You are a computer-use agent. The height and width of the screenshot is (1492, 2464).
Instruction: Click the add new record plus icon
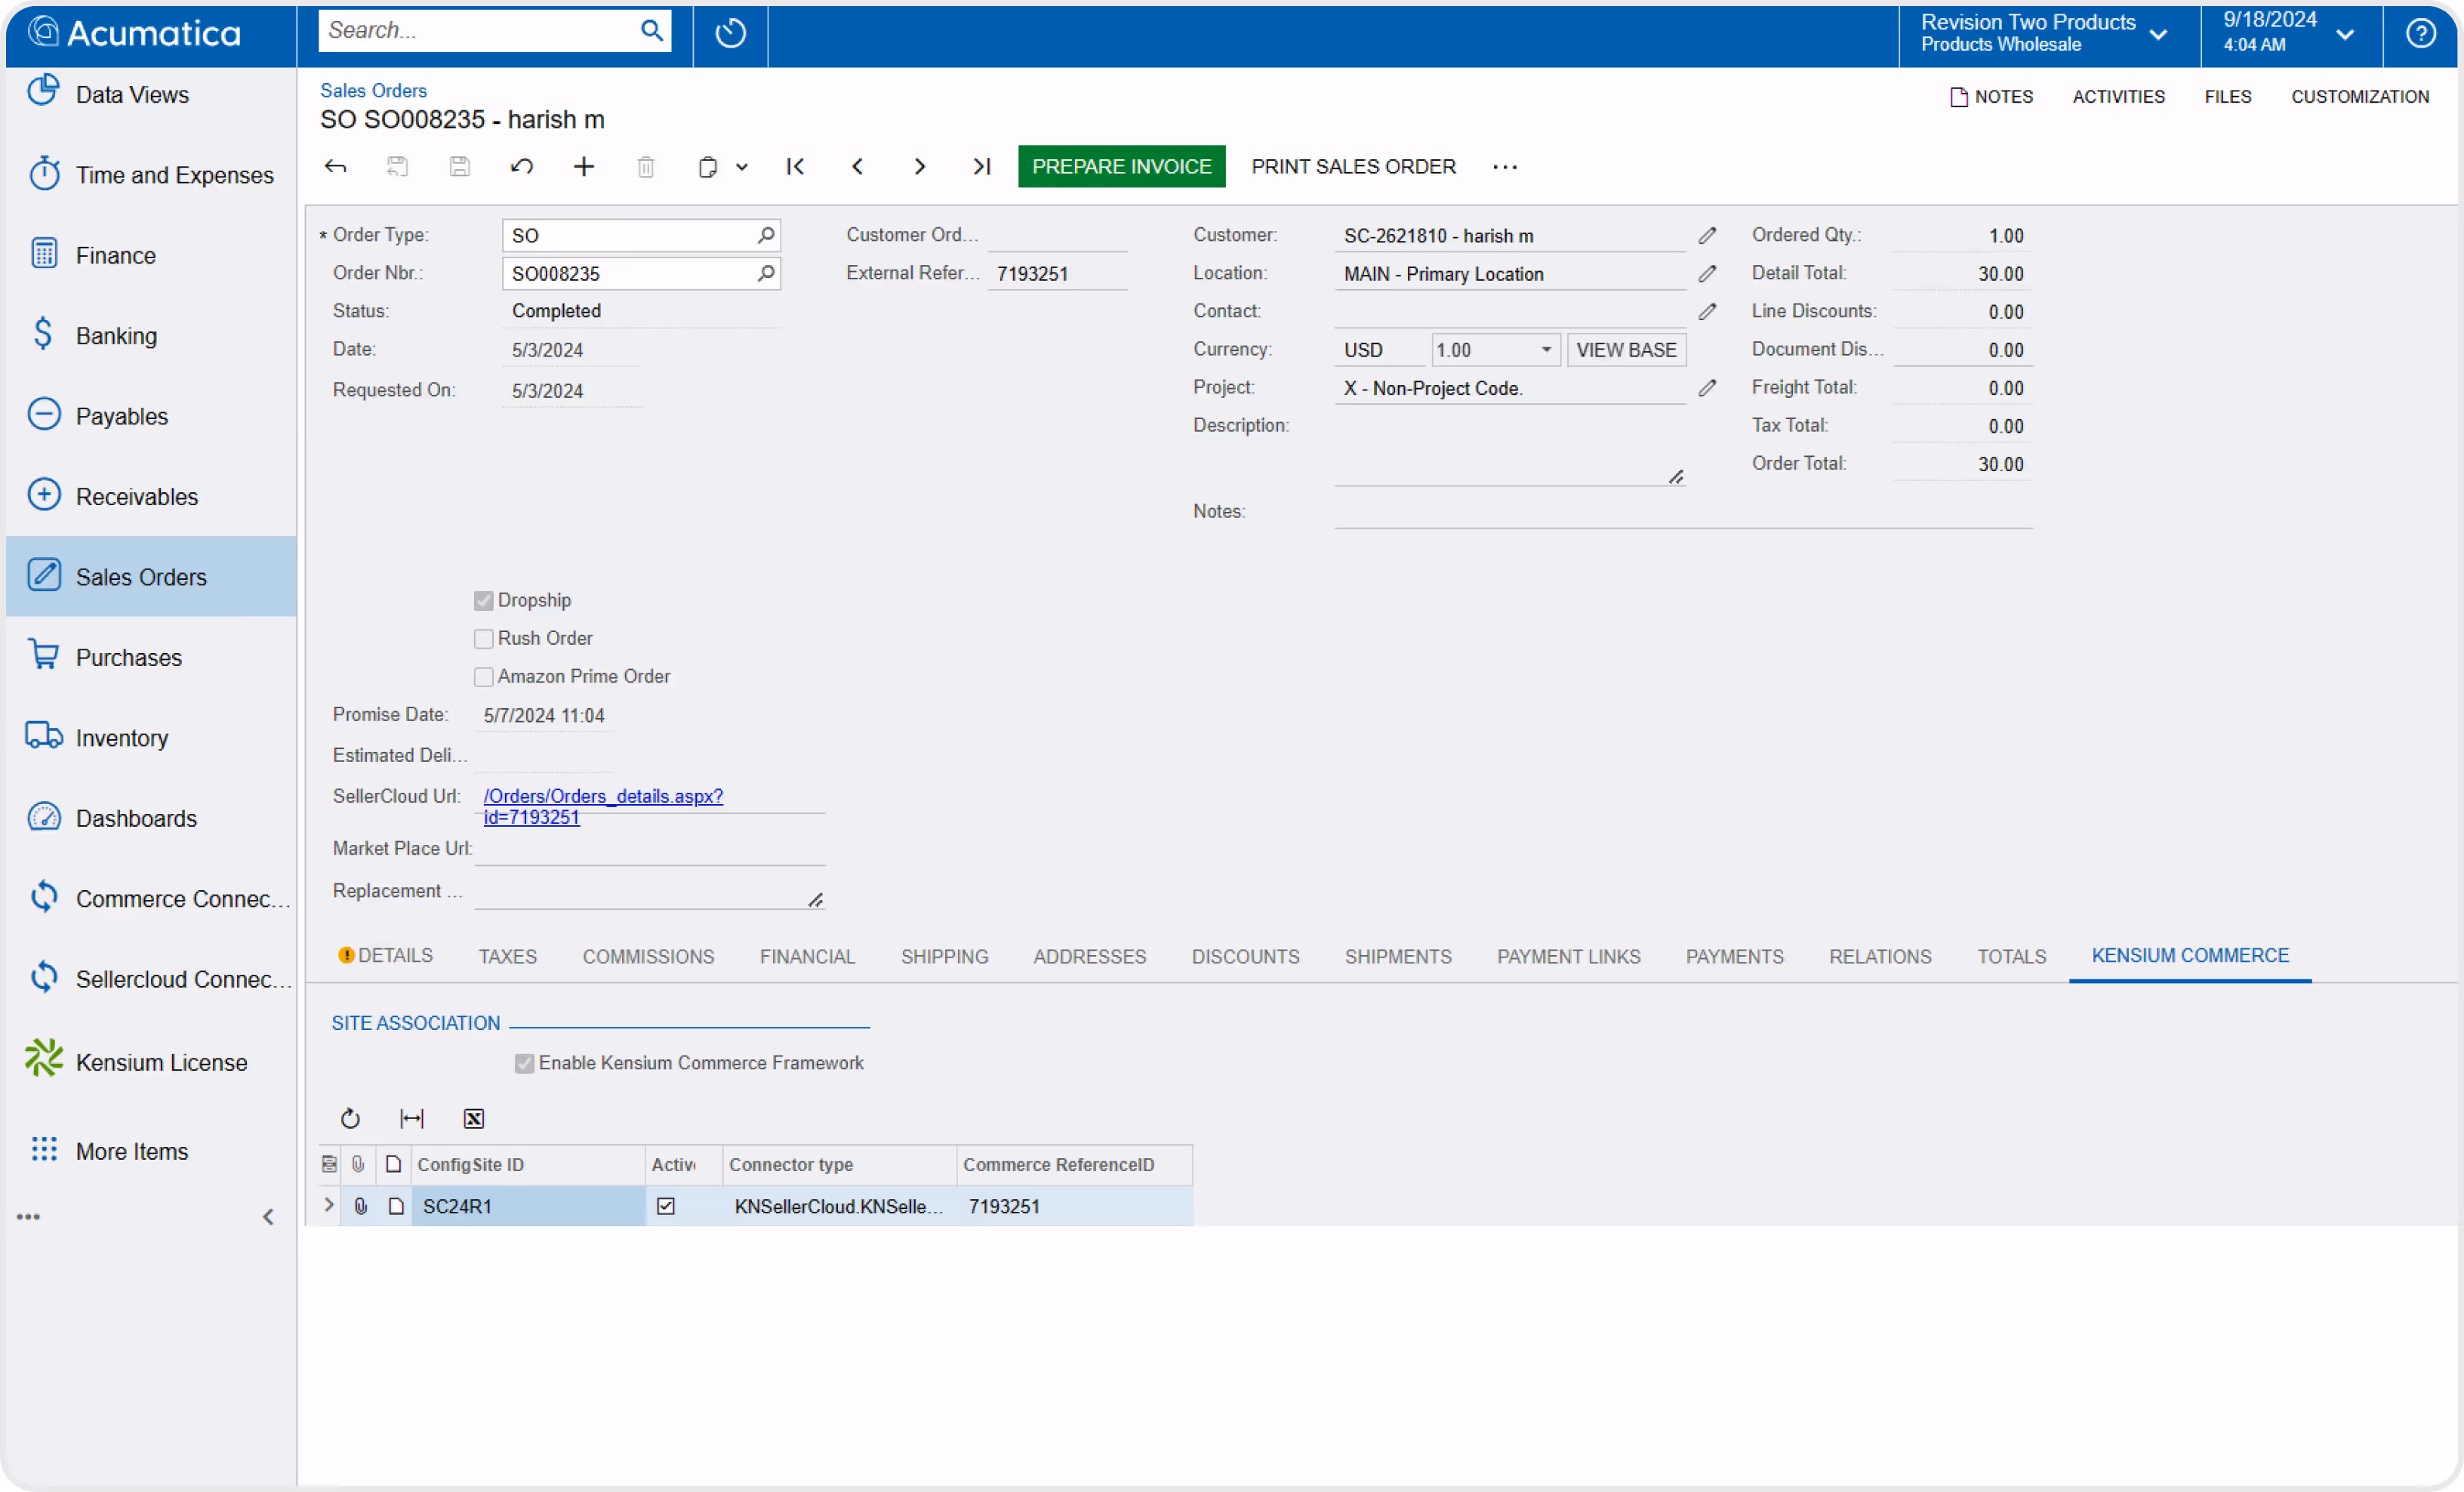(x=584, y=167)
